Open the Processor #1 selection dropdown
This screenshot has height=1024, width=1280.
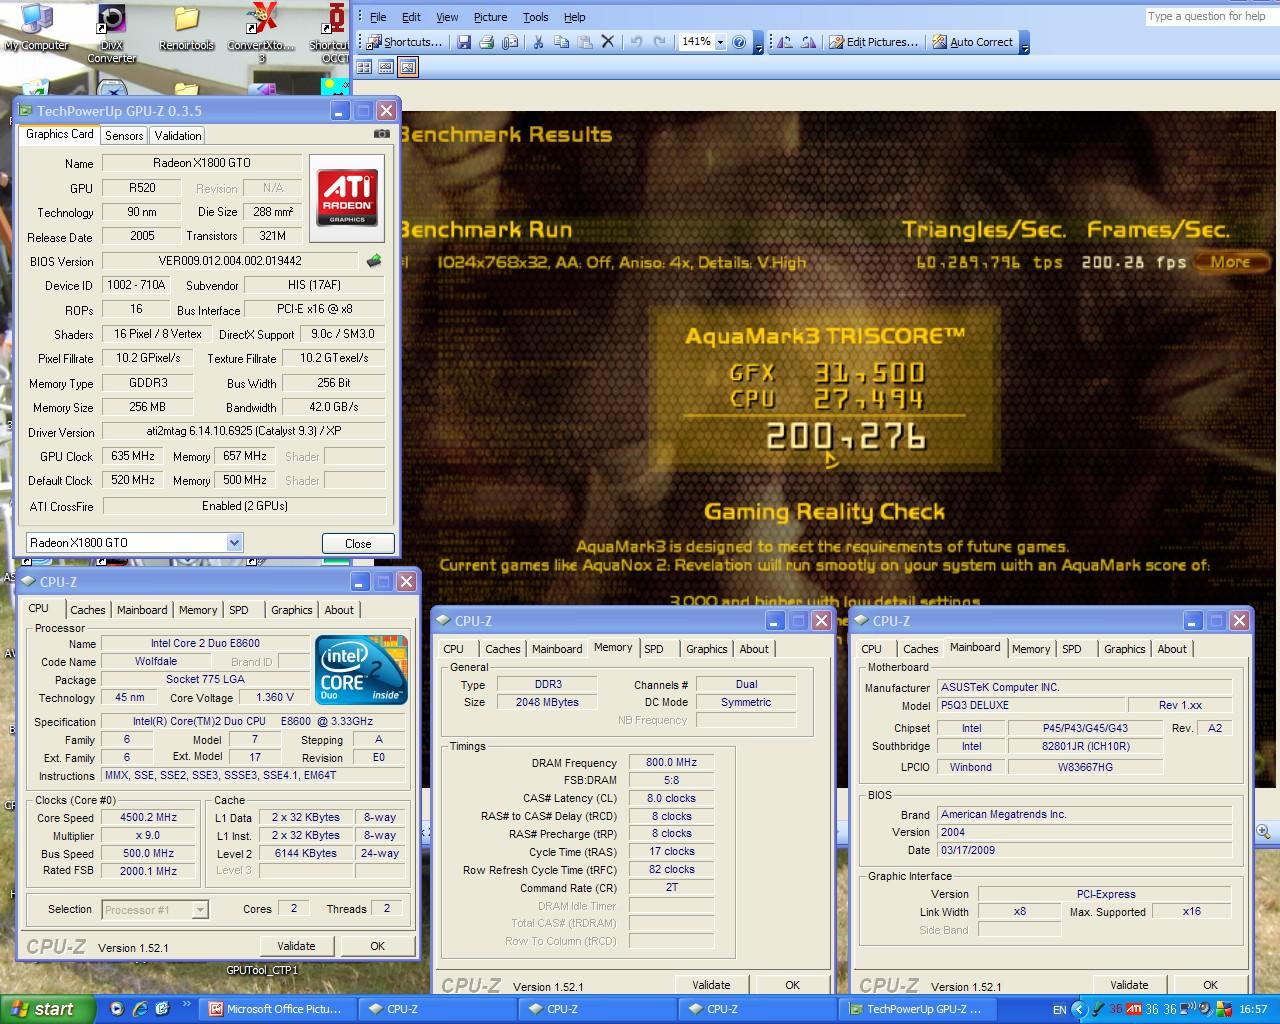pos(200,910)
